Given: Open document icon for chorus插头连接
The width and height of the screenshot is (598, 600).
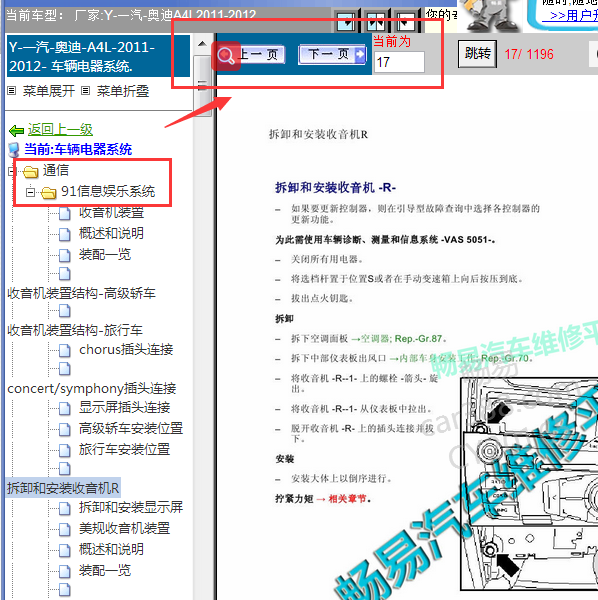Looking at the screenshot, I should (65, 350).
